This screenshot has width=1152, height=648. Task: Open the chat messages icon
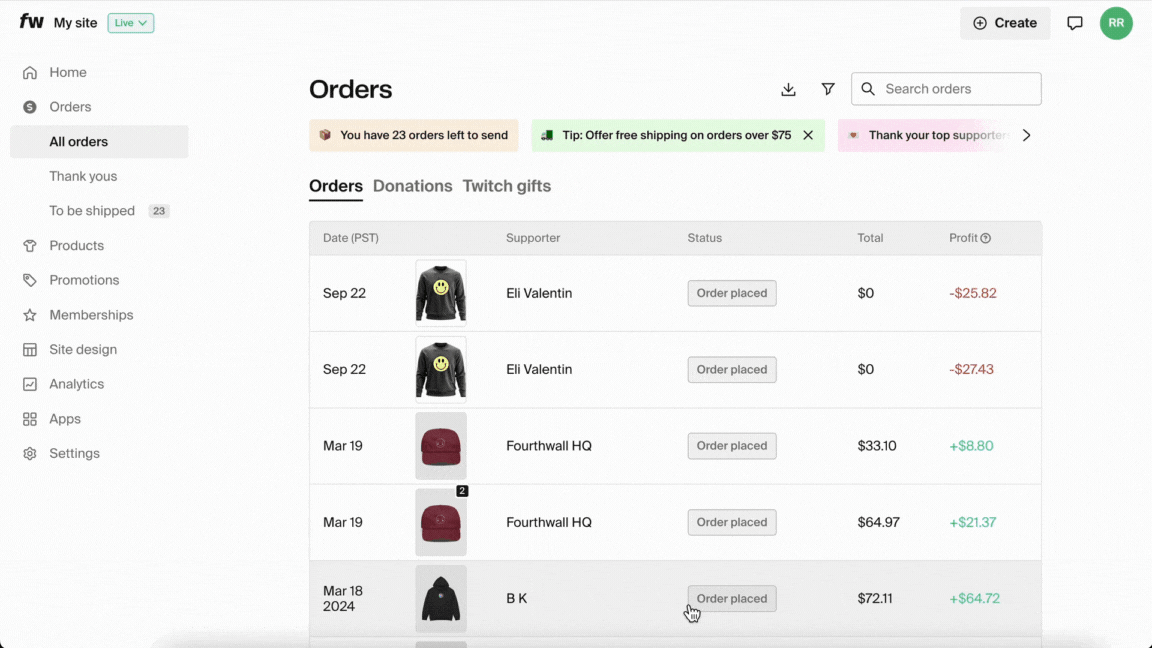1074,23
